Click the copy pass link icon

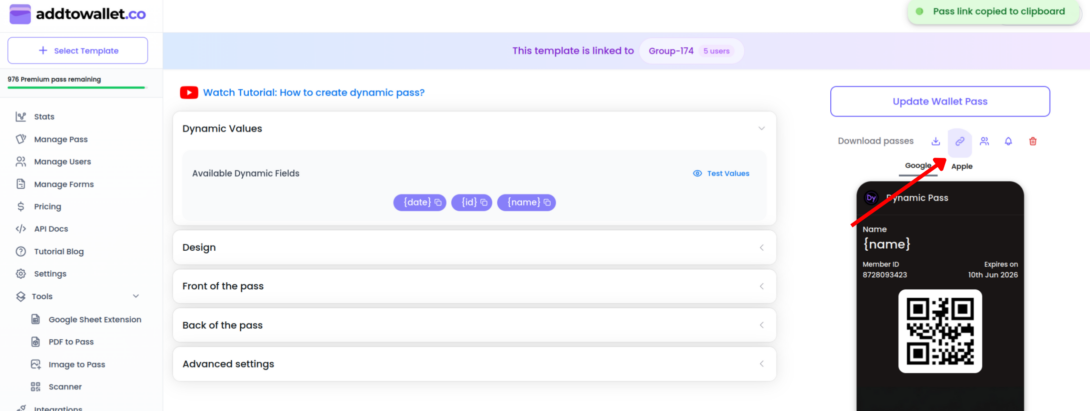point(959,141)
